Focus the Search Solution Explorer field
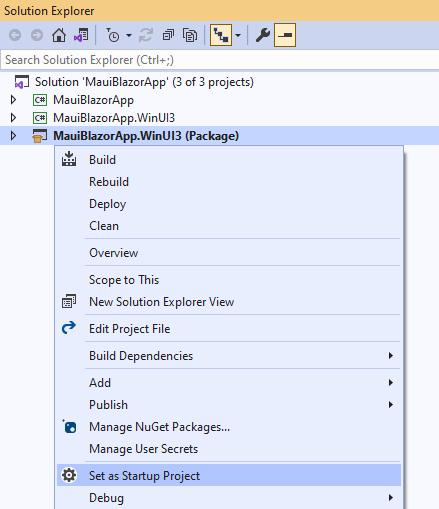 (x=219, y=60)
